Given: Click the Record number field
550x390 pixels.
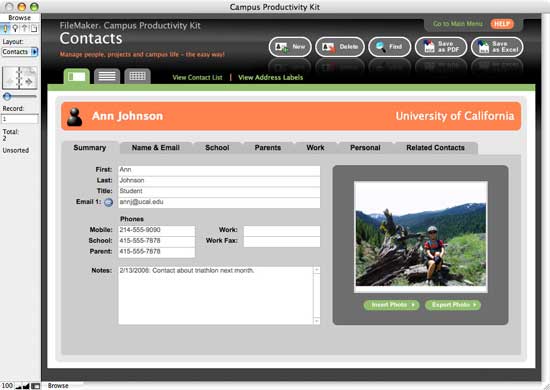Looking at the screenshot, I should 20,119.
